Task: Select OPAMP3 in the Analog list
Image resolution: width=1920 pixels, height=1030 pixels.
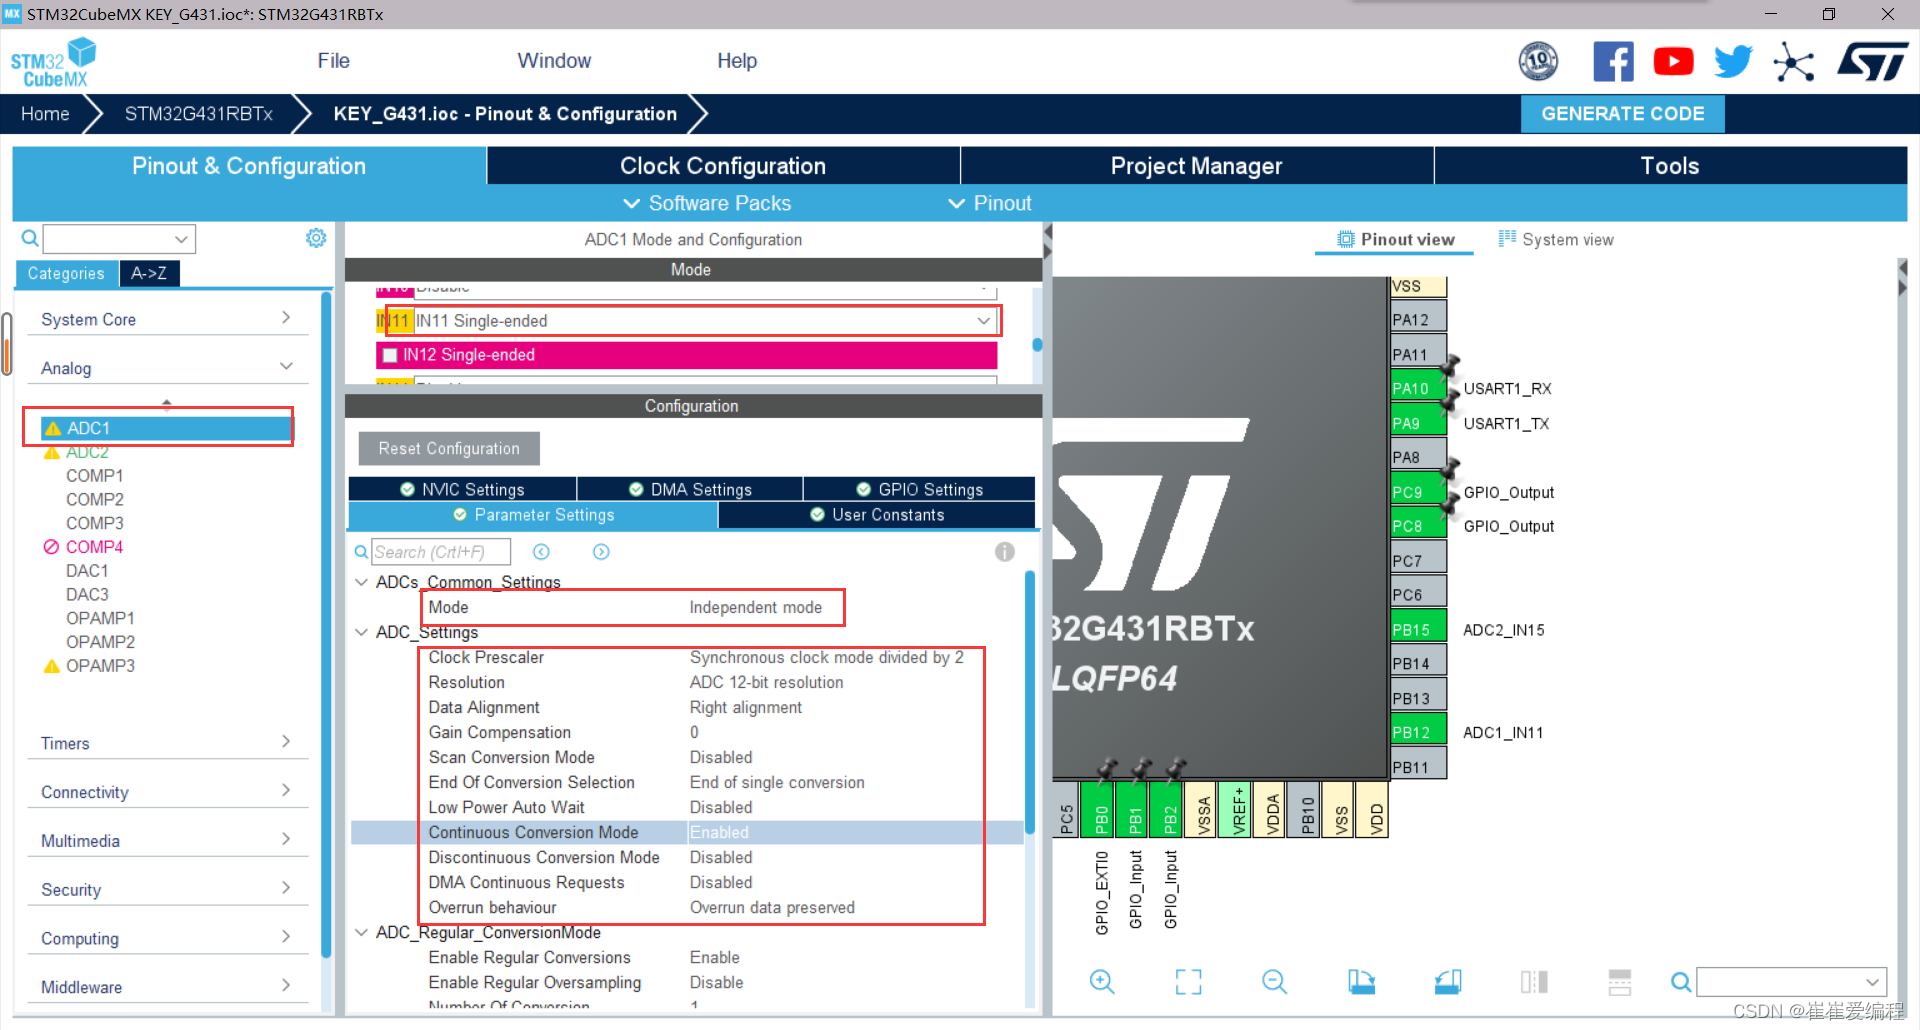Action: tap(100, 666)
